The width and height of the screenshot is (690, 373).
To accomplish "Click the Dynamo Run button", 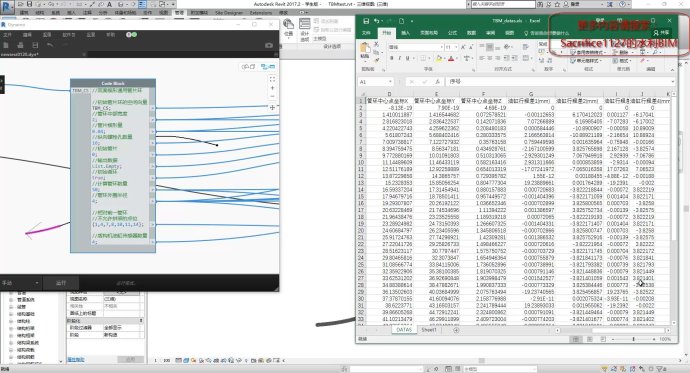I will click(61, 283).
